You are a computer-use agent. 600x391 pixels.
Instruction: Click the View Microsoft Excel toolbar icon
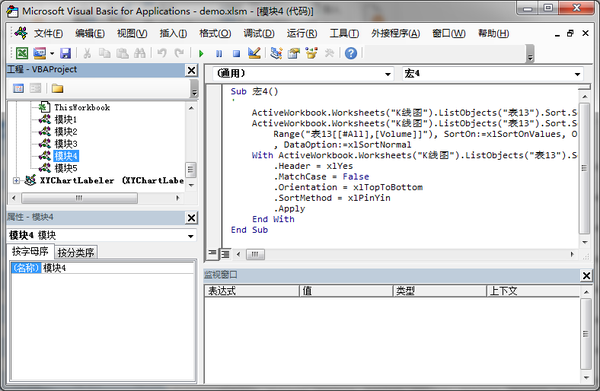(x=22, y=53)
